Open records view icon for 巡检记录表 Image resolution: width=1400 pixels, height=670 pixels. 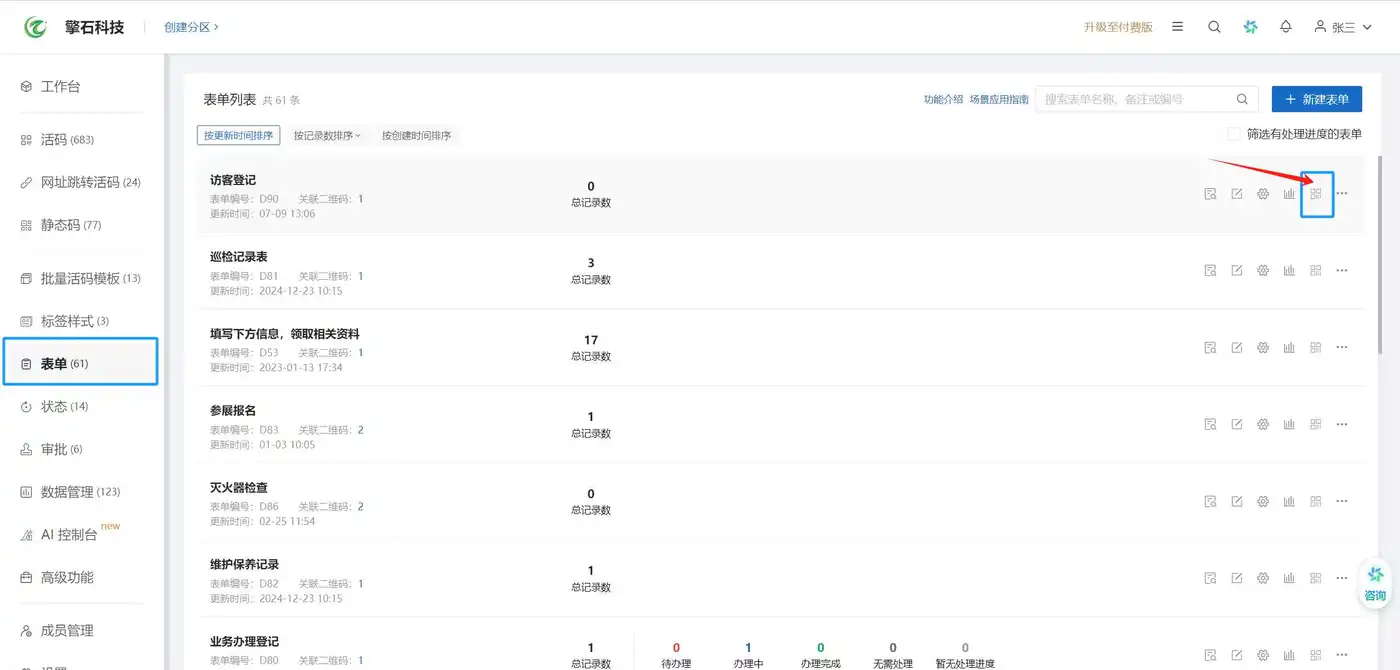1210,270
